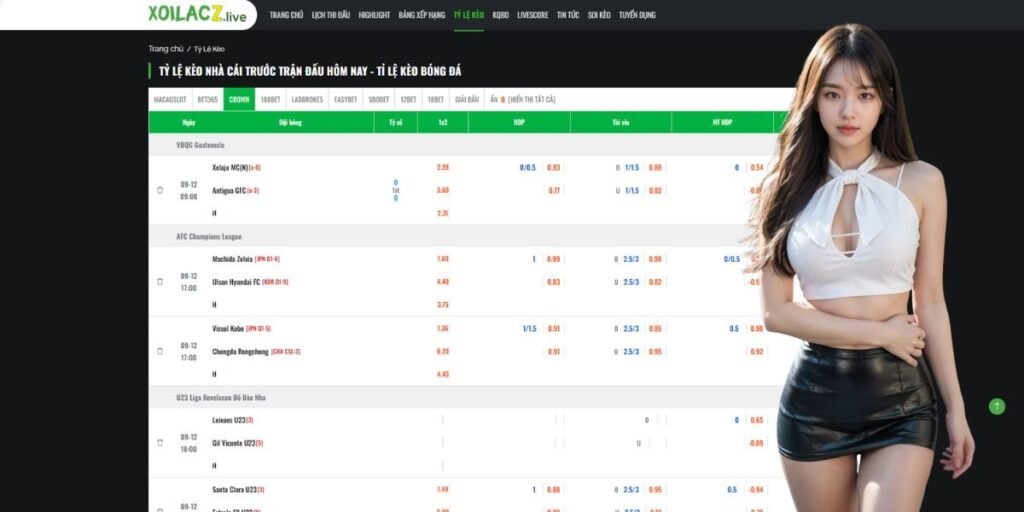Screen dimensions: 1024x512
Task: Click the XOILACZ.live logo
Action: 196,14
